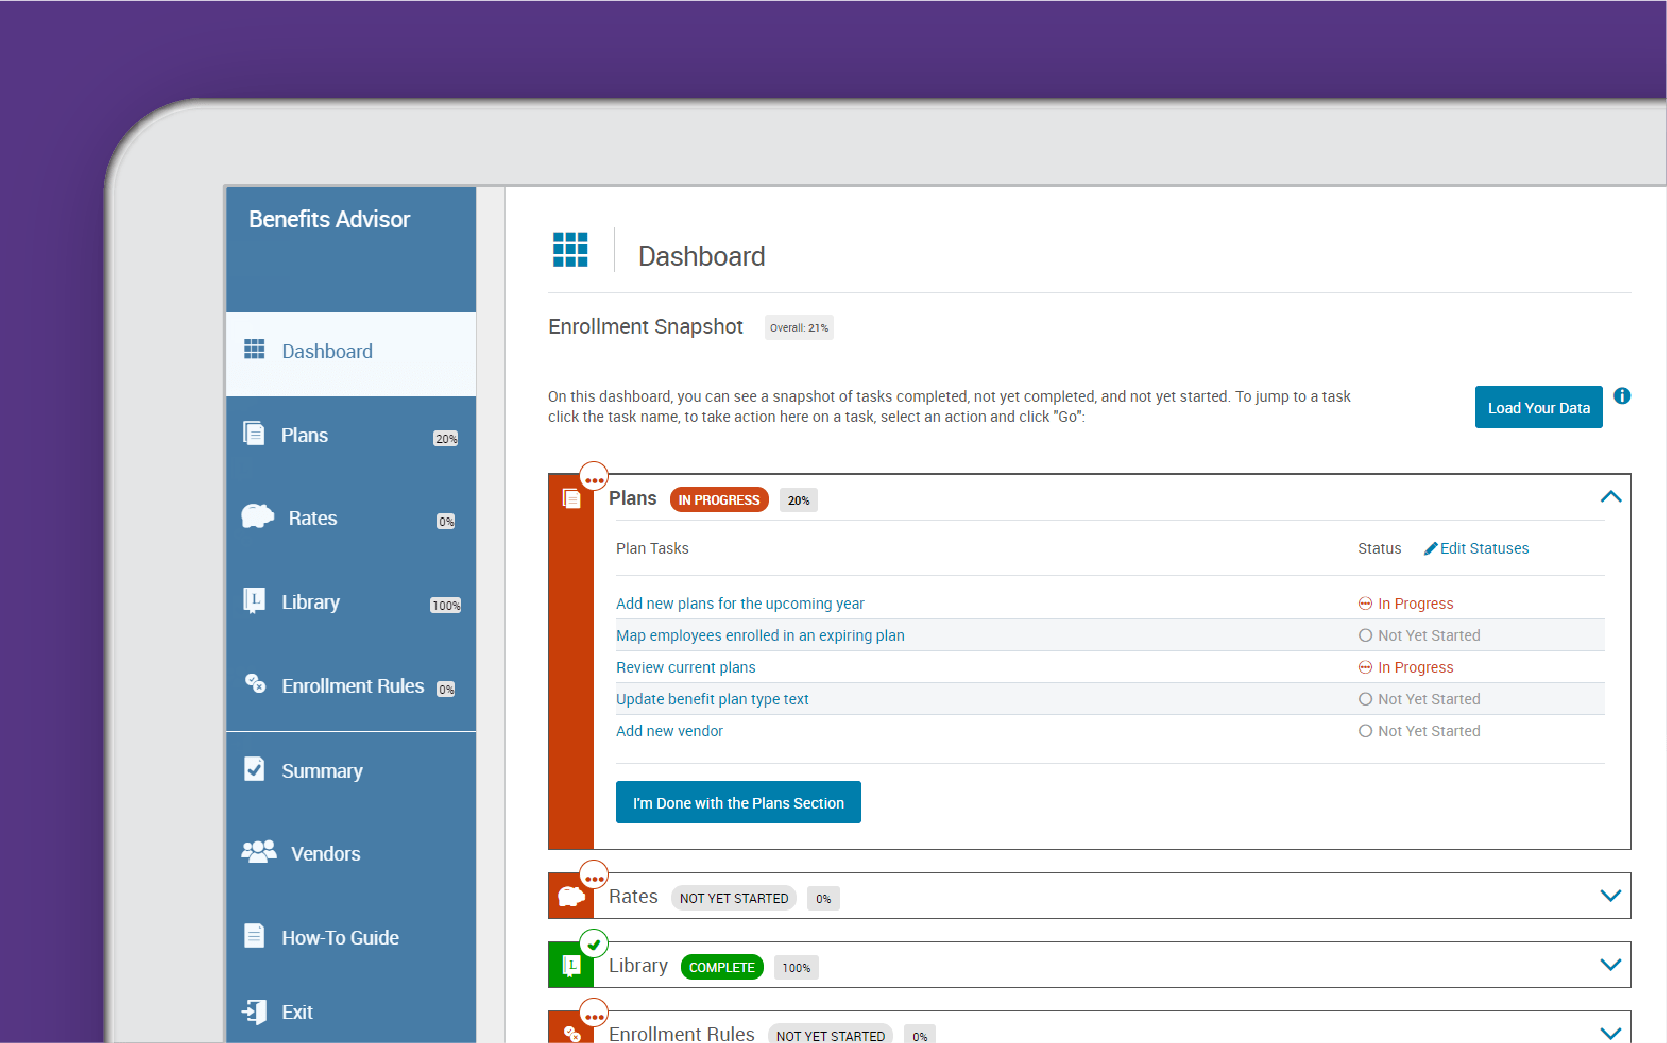Click the 100% badge beside Library in sidebar
1667x1043 pixels.
tap(445, 605)
